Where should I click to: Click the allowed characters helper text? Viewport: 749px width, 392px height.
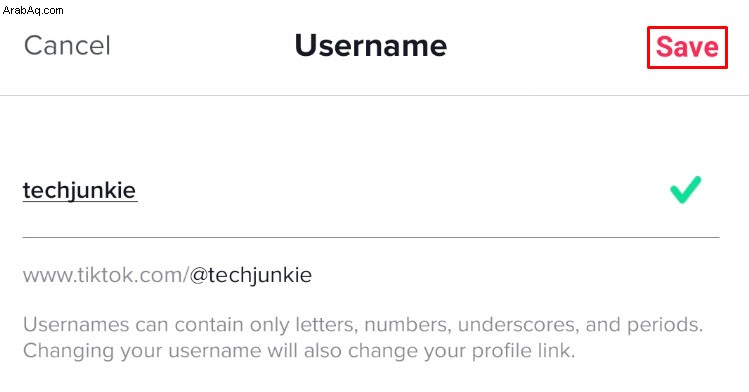coord(363,325)
